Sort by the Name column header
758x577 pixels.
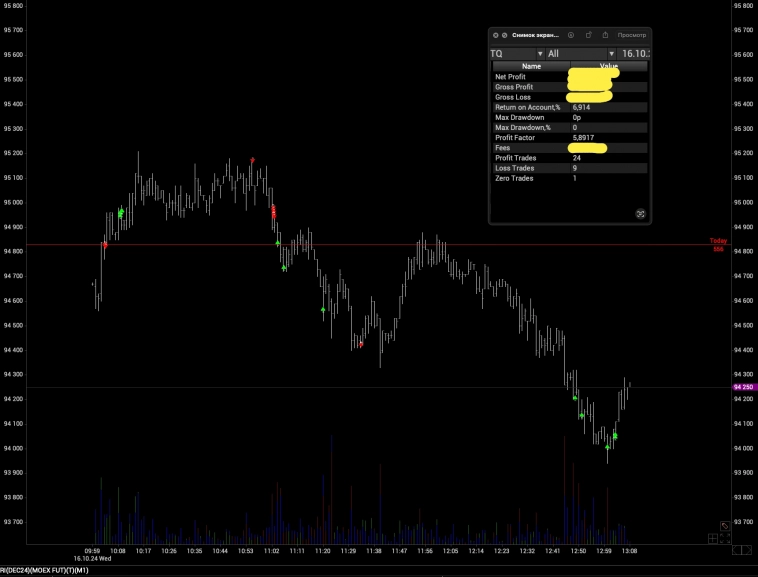pos(531,66)
